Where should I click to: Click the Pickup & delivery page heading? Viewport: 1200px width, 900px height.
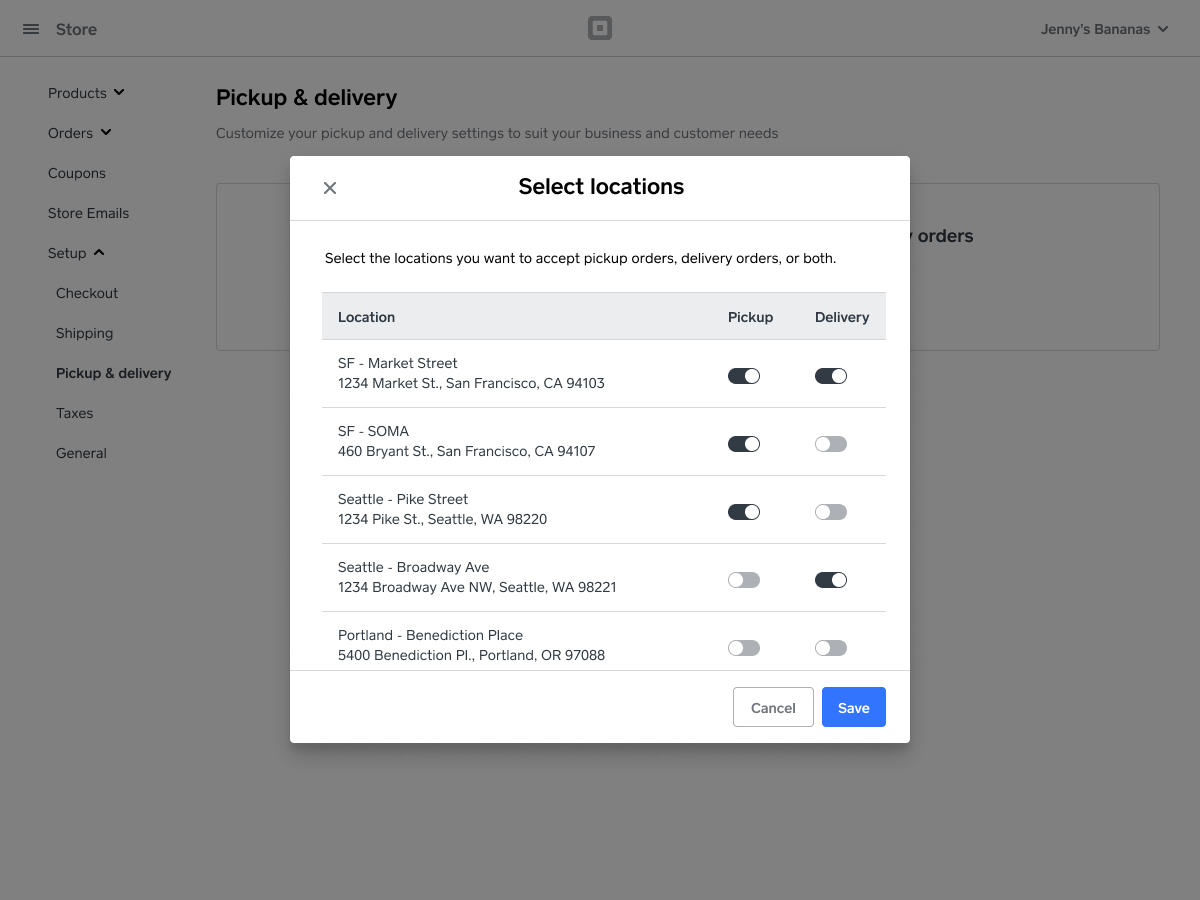(x=306, y=98)
